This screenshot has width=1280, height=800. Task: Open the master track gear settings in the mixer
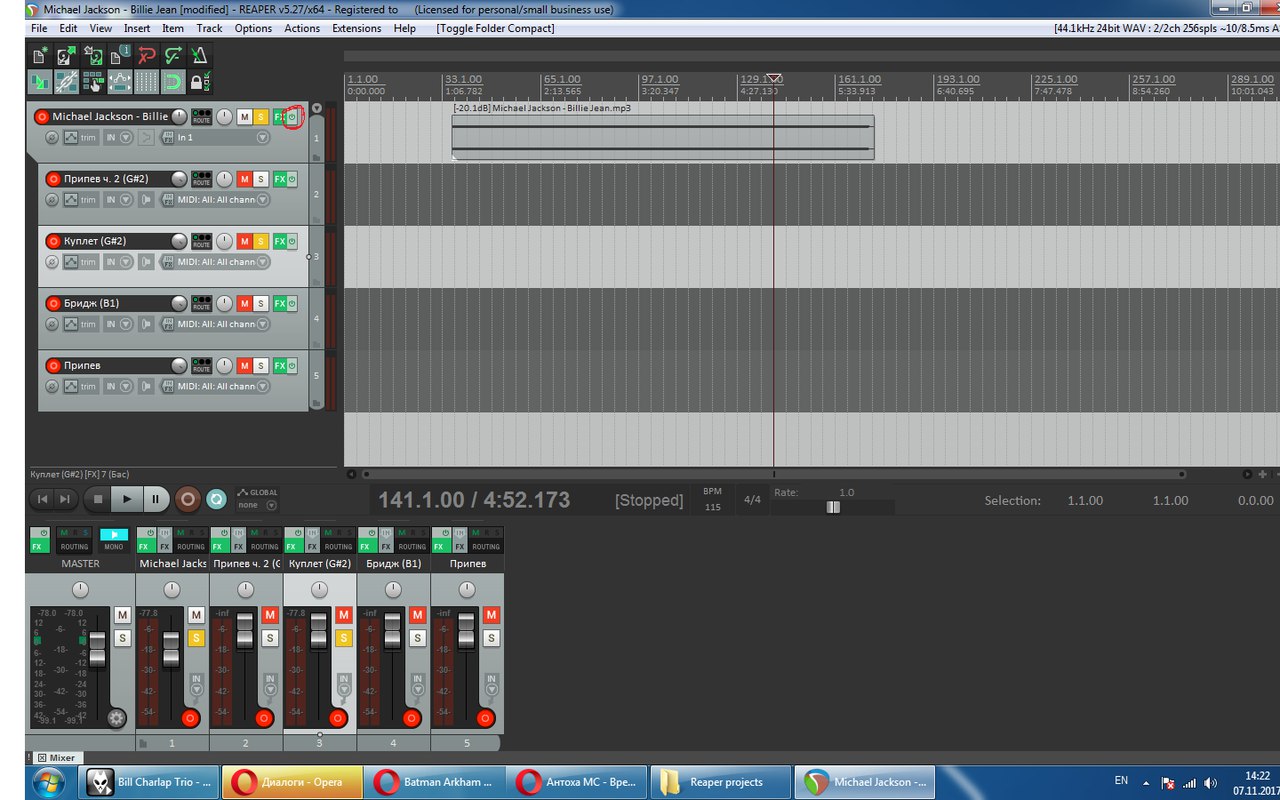coord(117,717)
